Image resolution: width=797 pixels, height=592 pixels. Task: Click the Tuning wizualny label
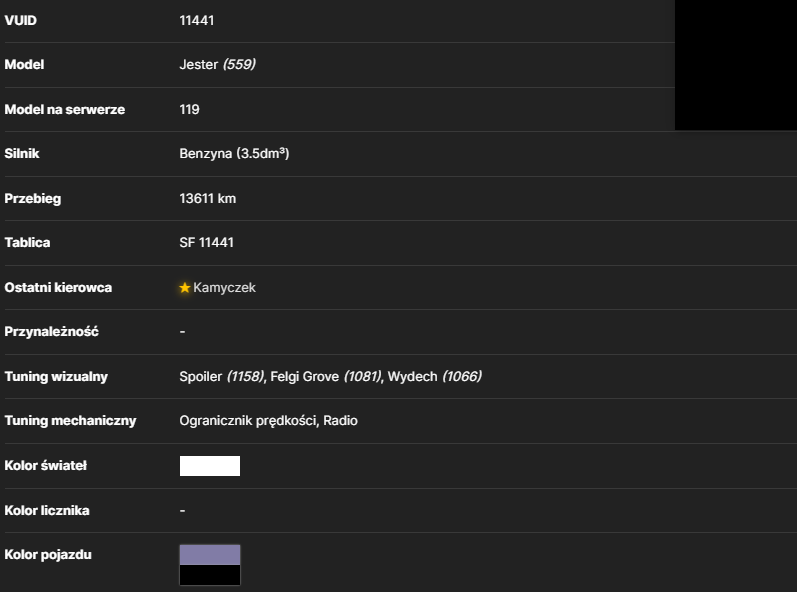pos(56,377)
